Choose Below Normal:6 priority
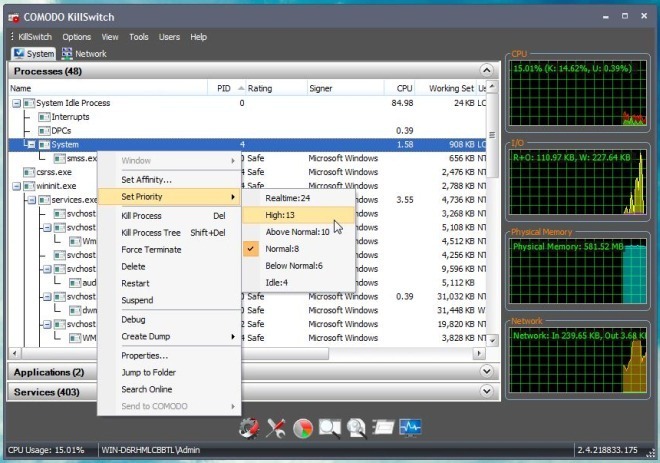 [298, 266]
